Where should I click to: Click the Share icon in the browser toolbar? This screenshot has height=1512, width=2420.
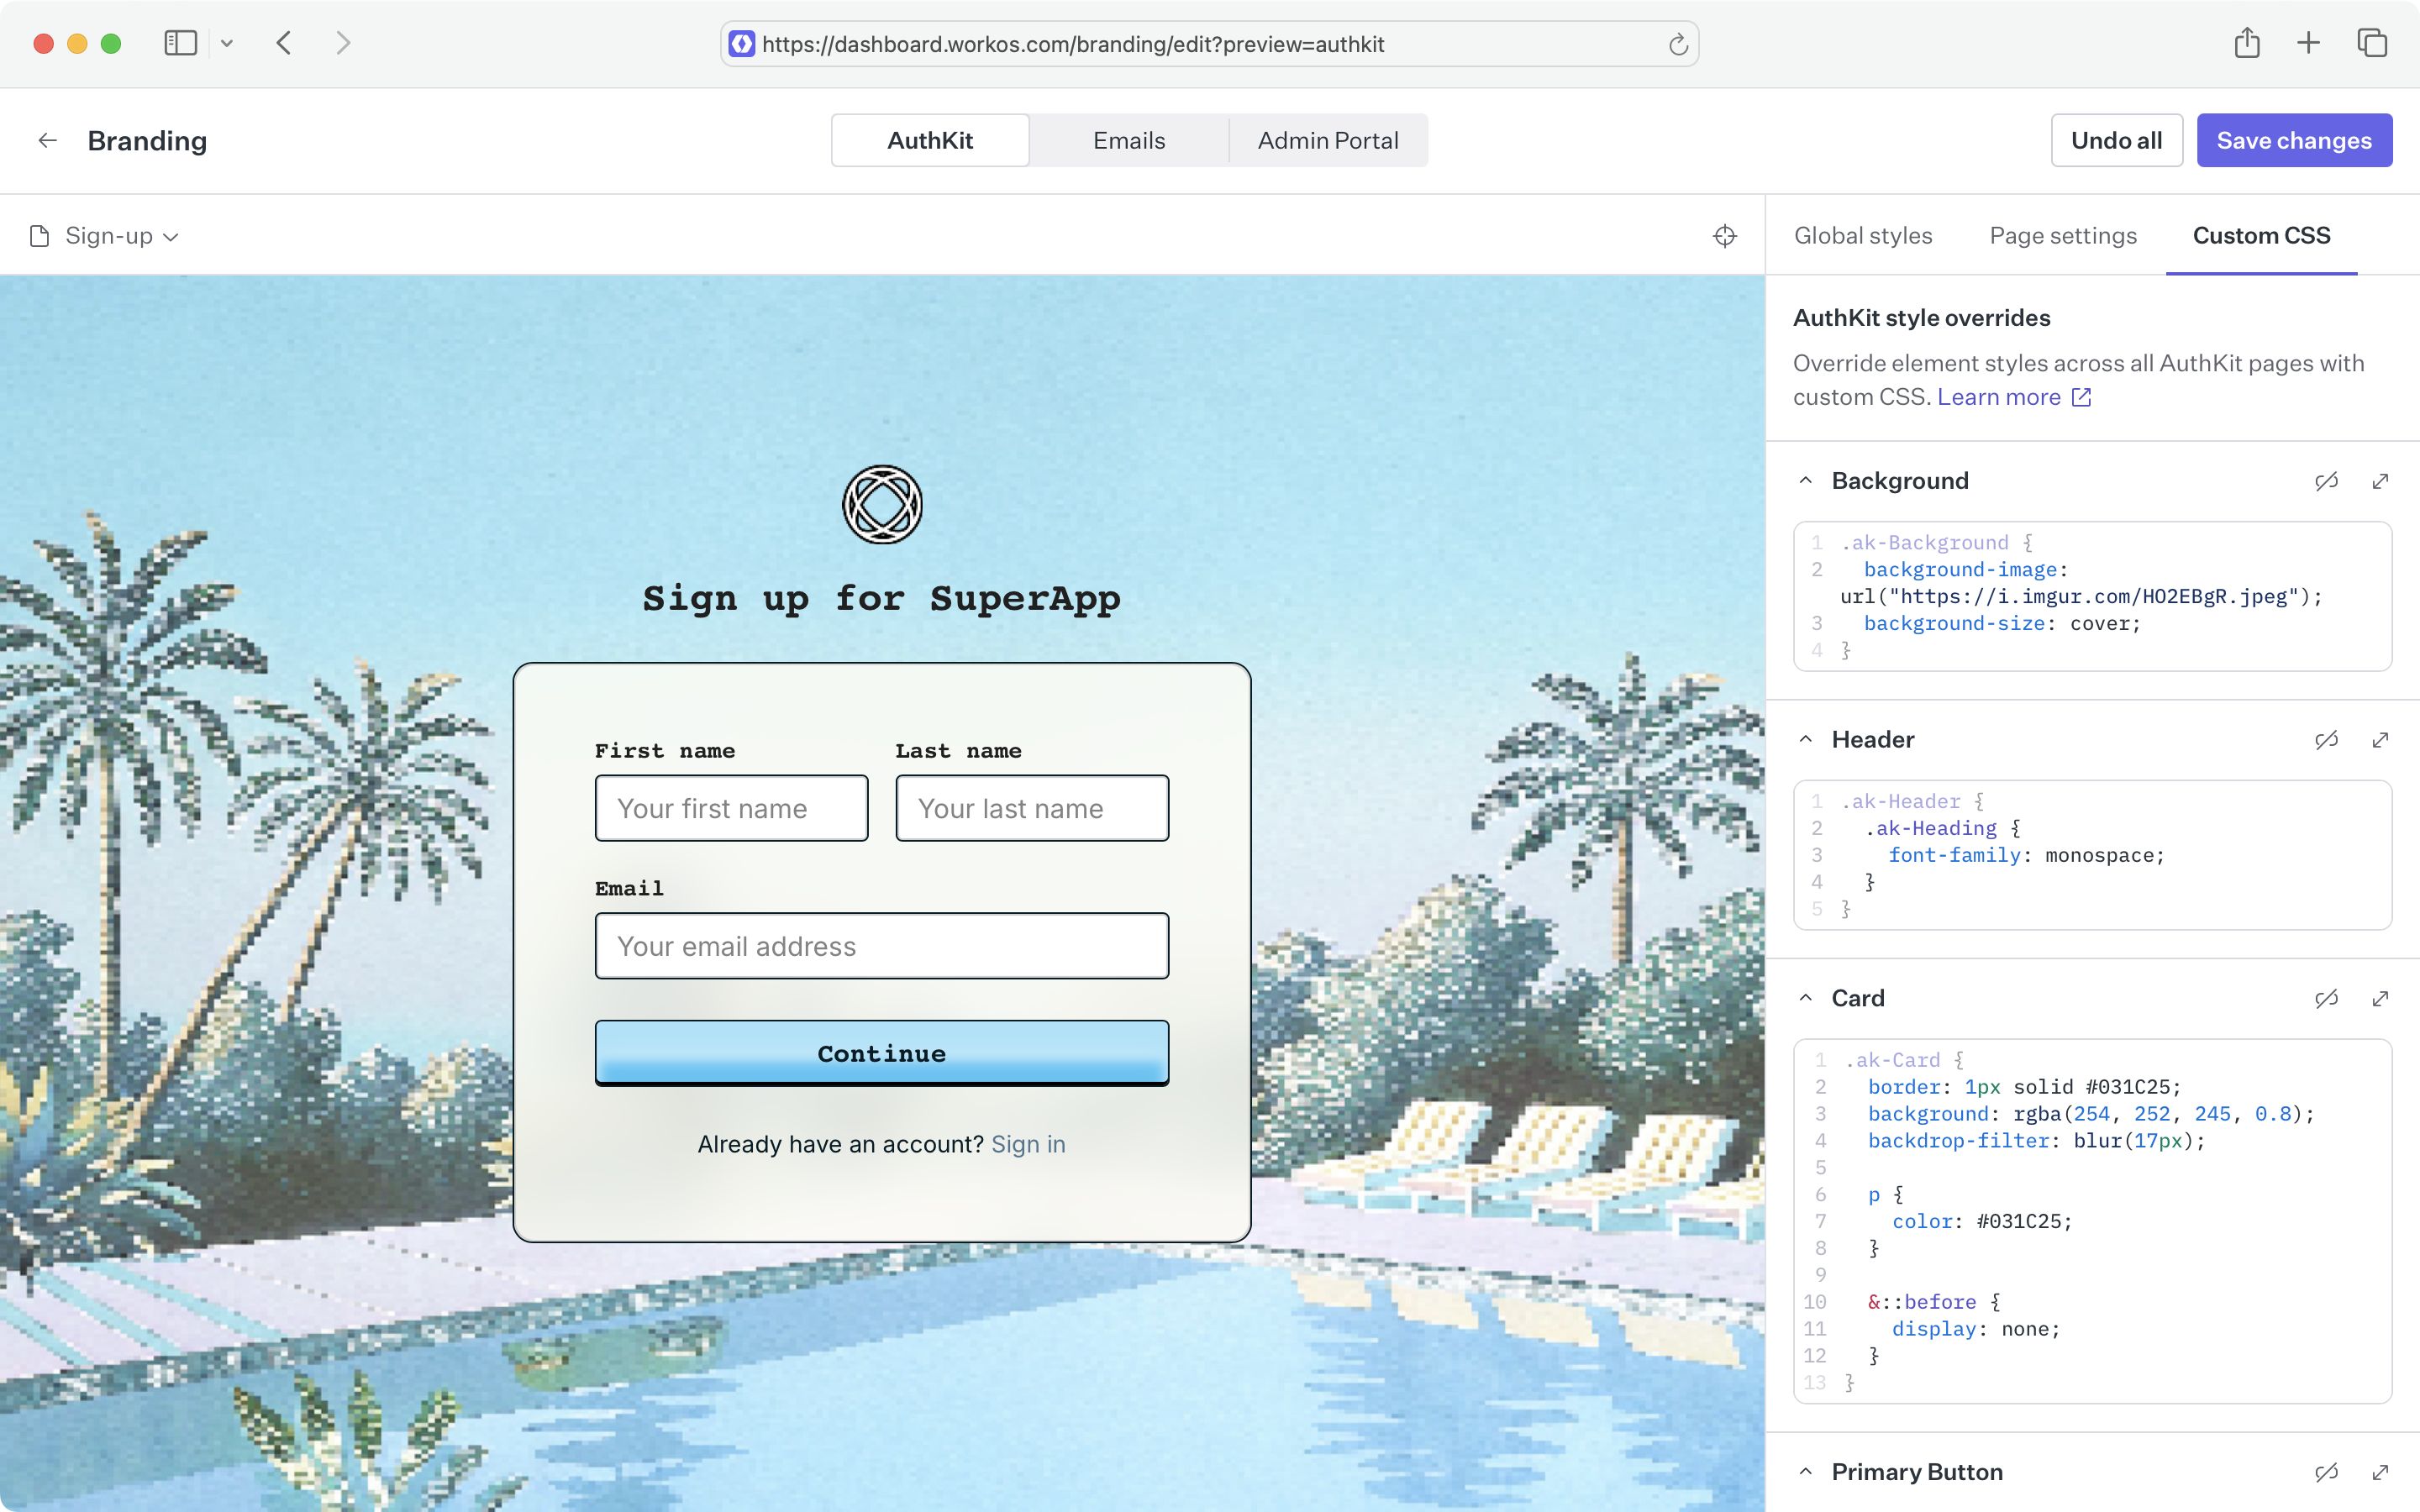coord(2247,43)
